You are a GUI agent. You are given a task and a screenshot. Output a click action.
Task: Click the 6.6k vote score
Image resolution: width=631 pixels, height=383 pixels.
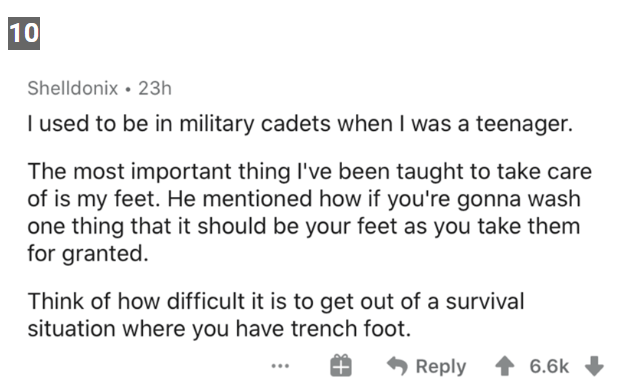pos(549,367)
